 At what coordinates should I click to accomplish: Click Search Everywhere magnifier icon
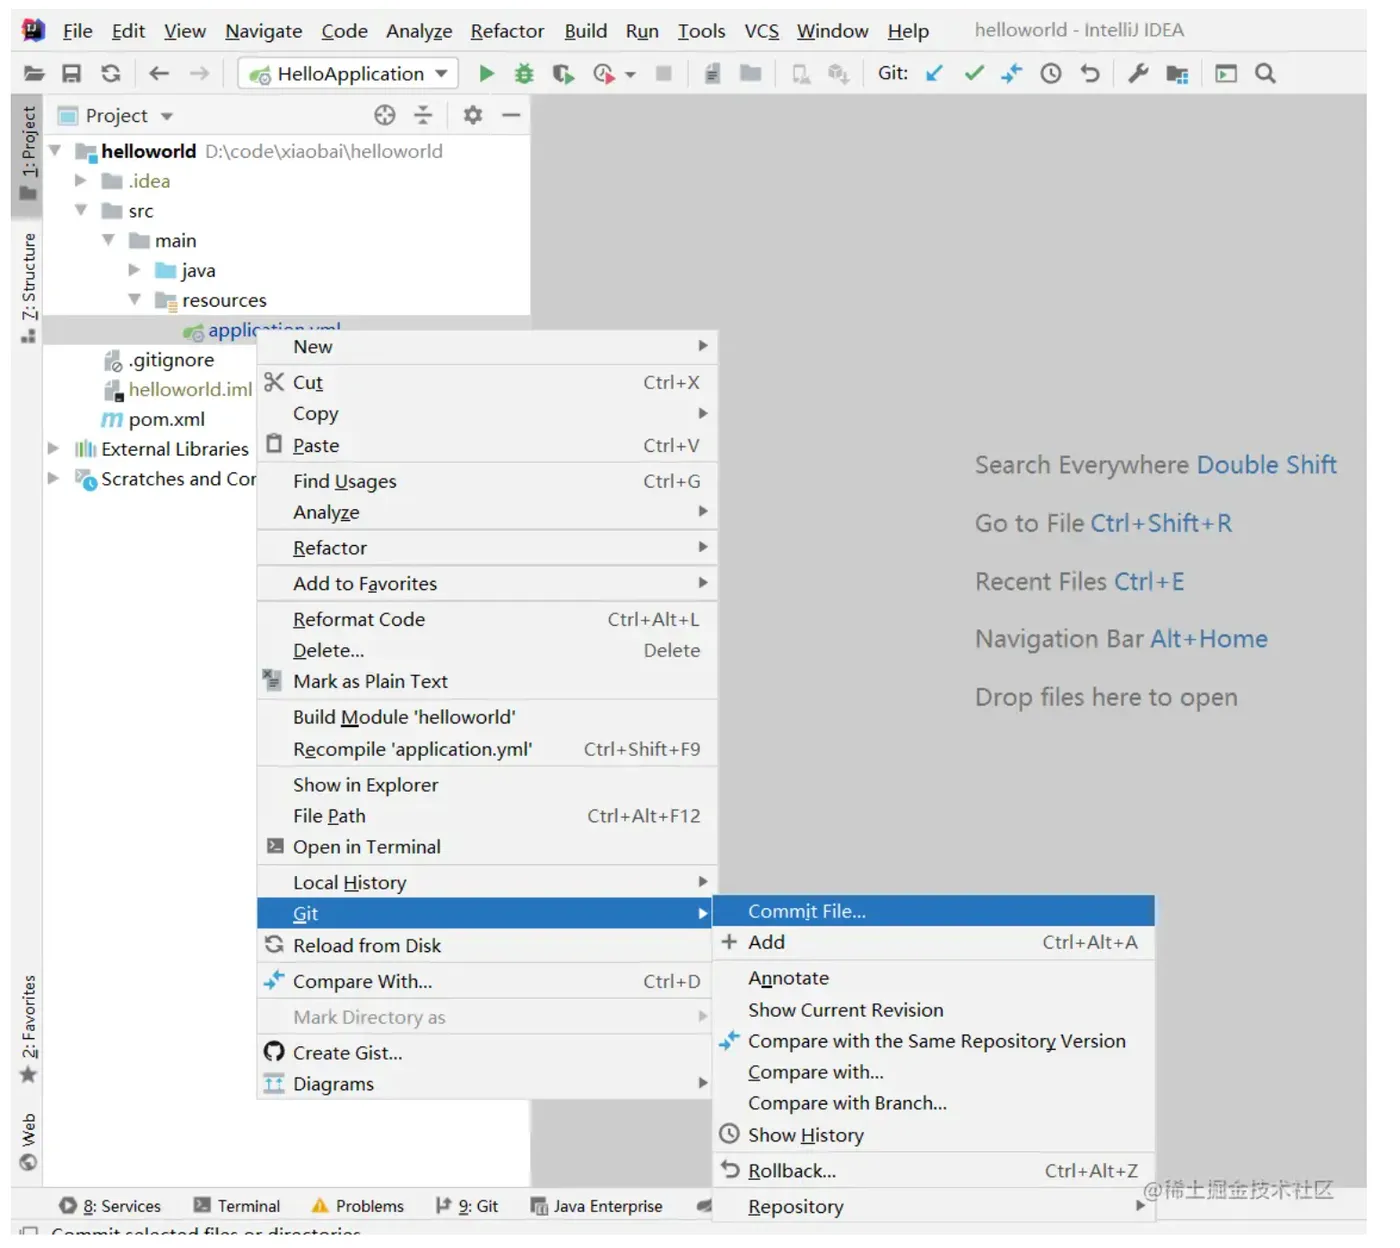[1266, 74]
